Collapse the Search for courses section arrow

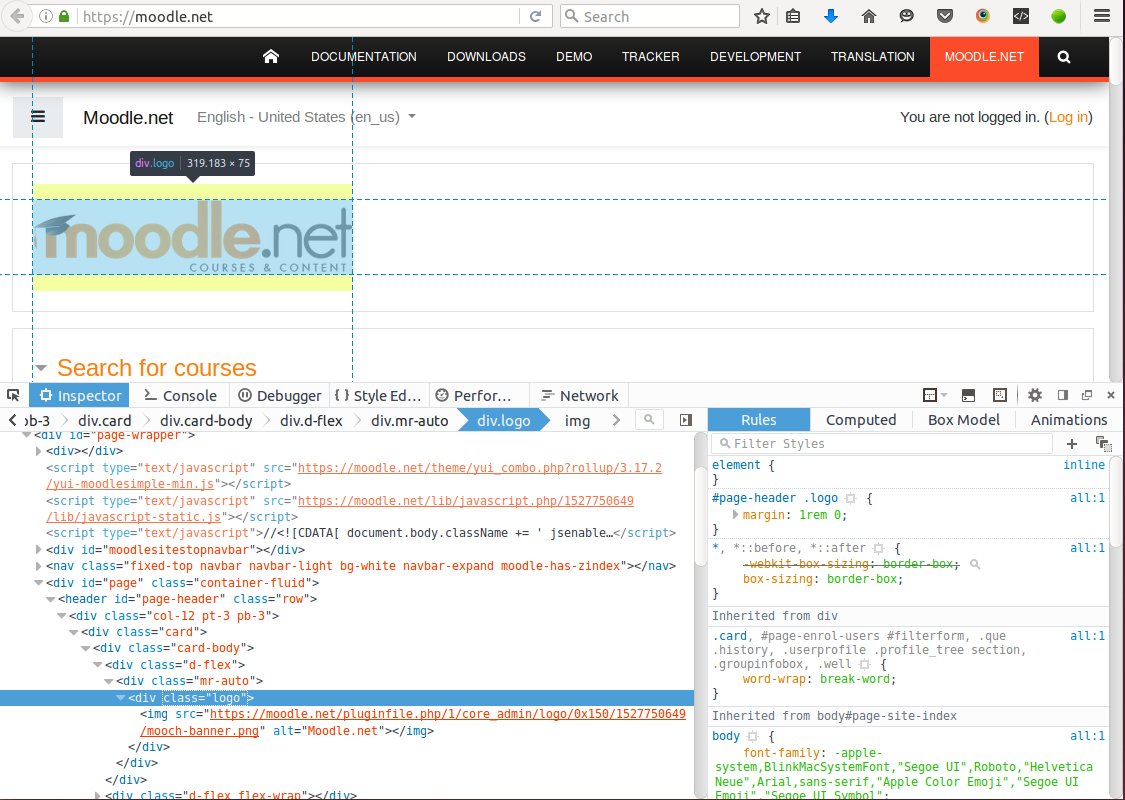point(41,368)
